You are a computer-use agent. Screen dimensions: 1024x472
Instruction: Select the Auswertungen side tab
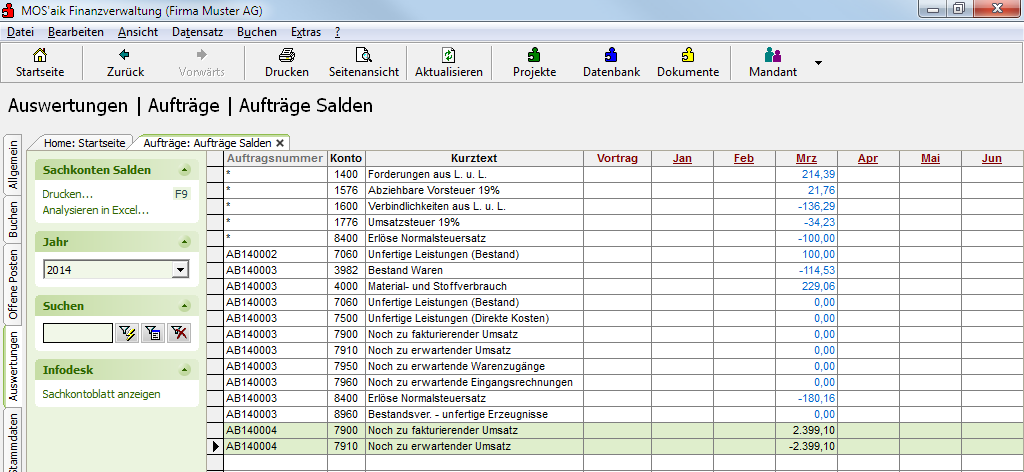click(13, 364)
